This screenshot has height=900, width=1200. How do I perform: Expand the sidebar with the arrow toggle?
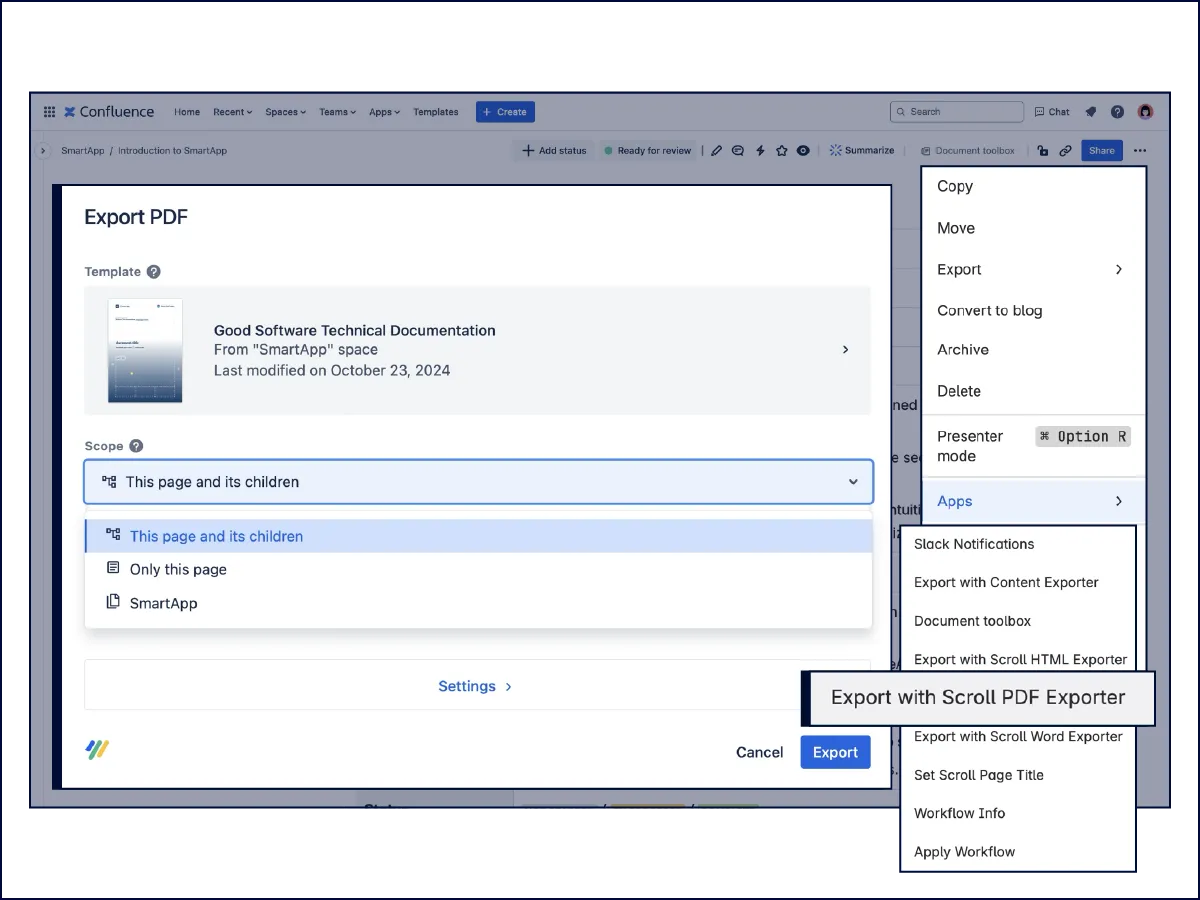(43, 151)
